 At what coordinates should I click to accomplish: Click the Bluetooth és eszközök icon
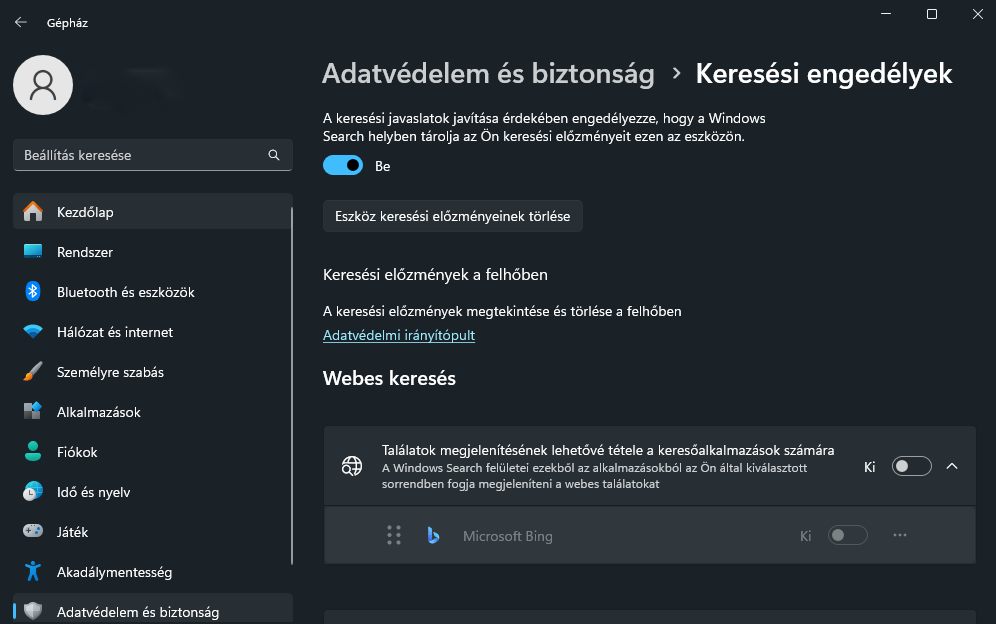click(32, 292)
